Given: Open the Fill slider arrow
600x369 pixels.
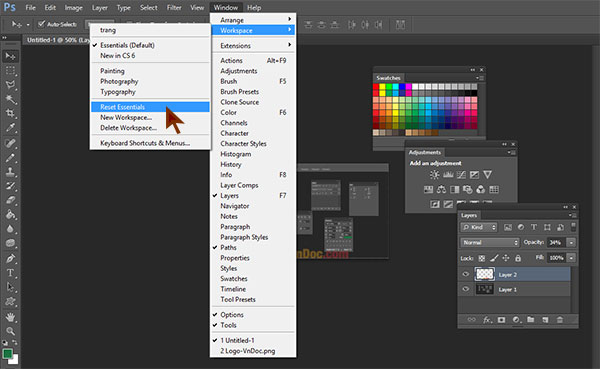Looking at the screenshot, I should pos(571,258).
